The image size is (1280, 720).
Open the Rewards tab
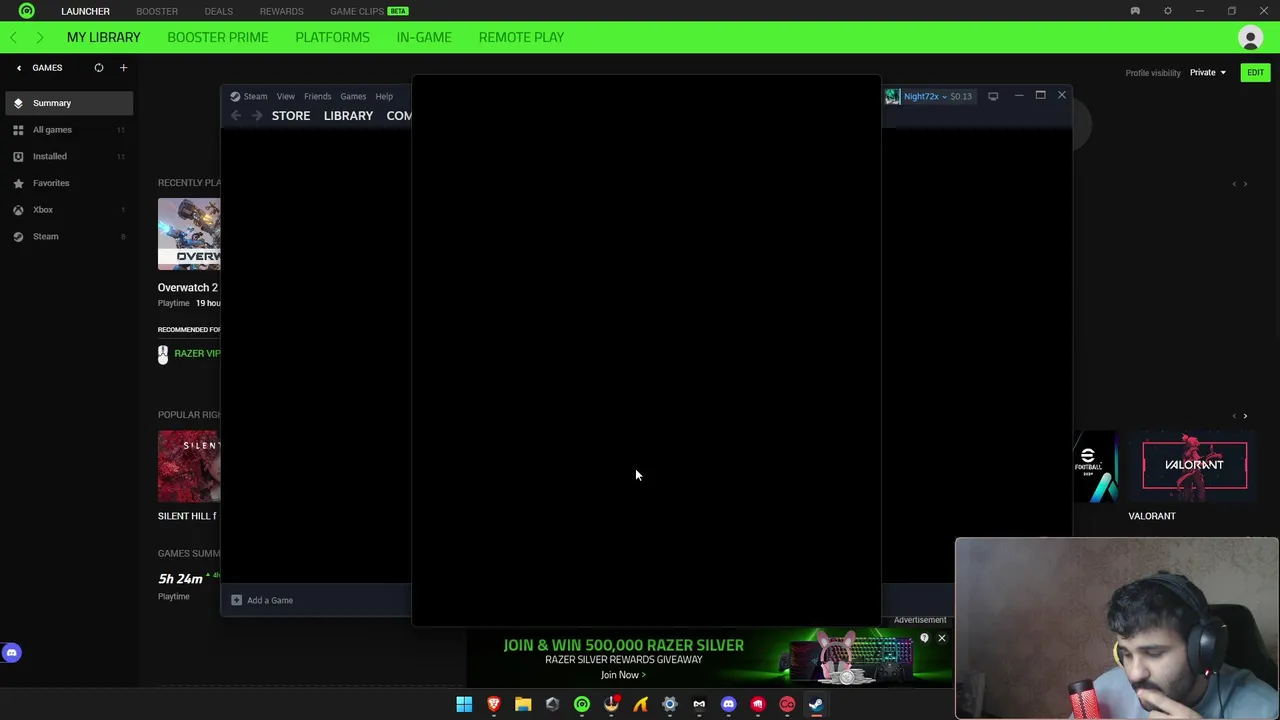pyautogui.click(x=281, y=11)
